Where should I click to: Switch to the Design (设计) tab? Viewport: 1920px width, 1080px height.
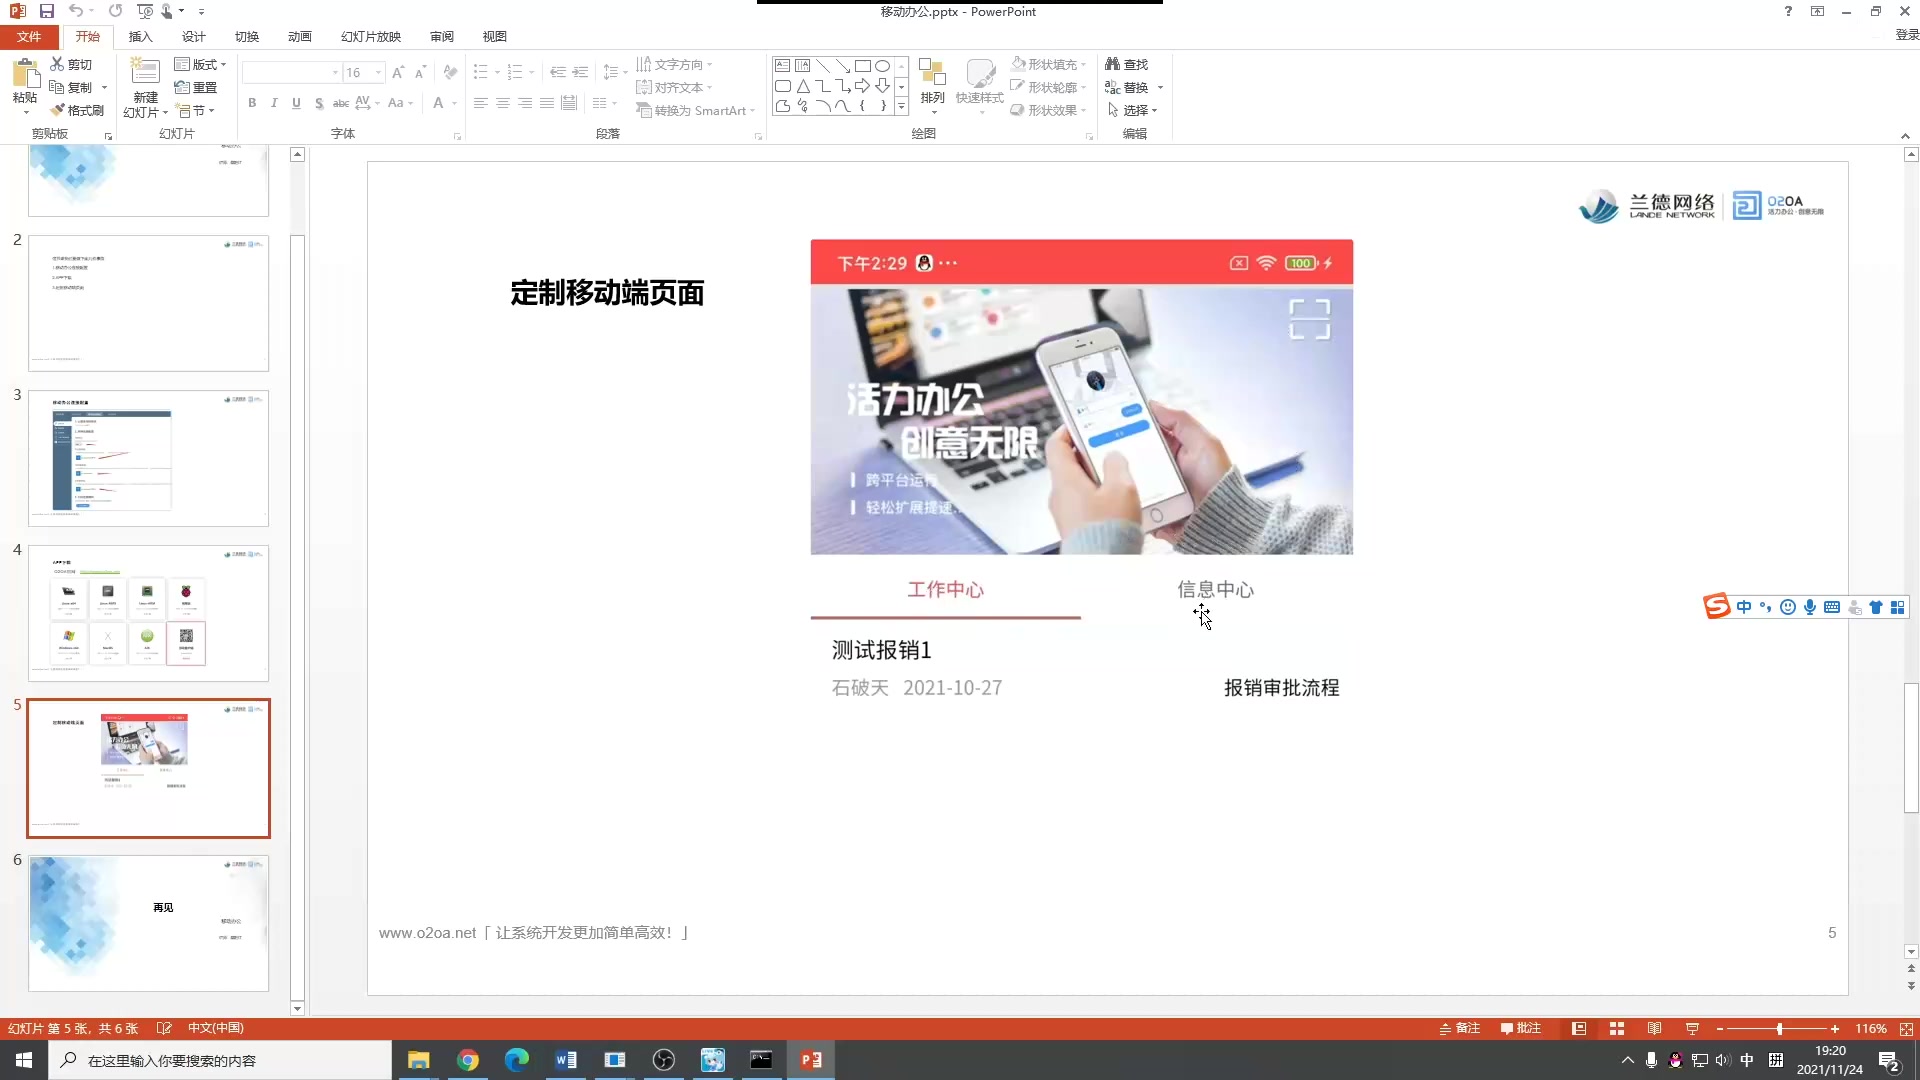pyautogui.click(x=193, y=36)
